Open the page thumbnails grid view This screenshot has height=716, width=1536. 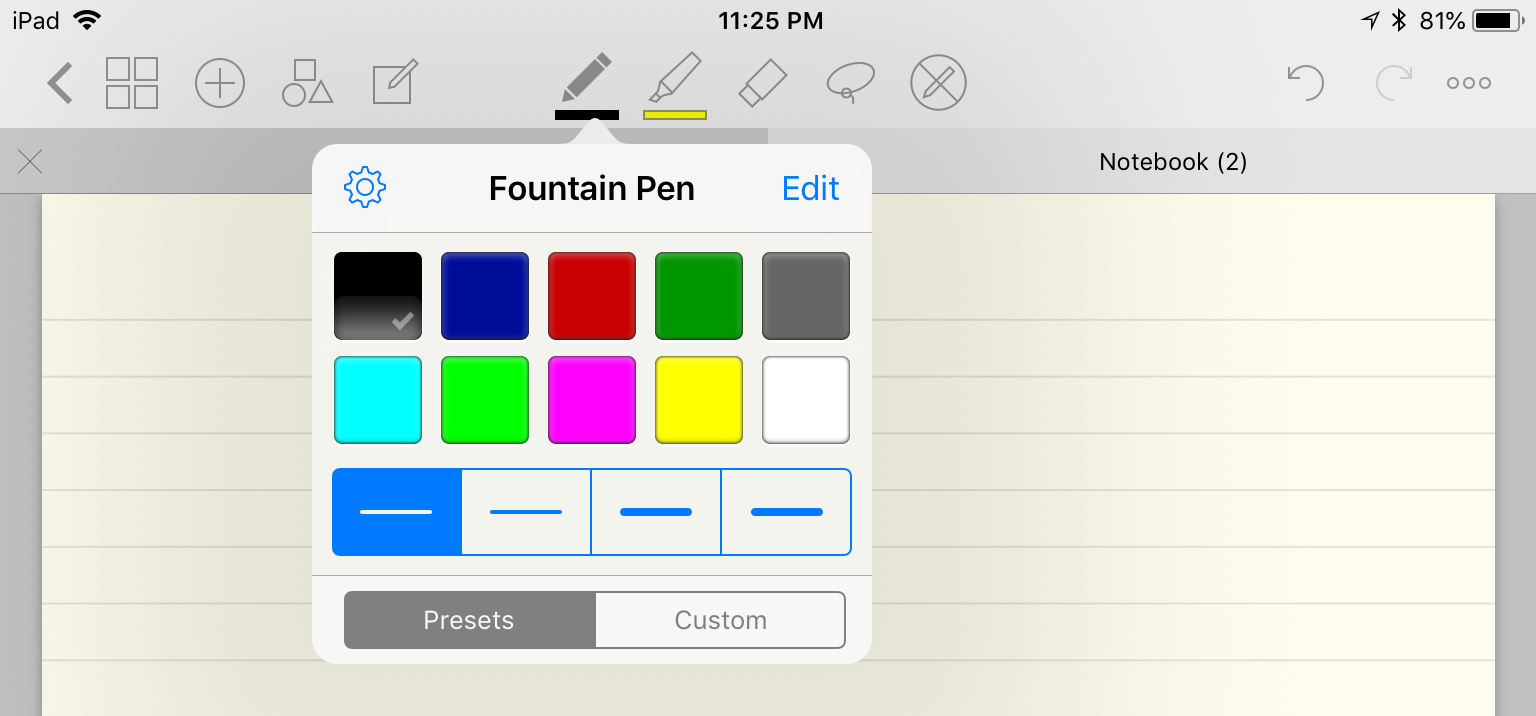pyautogui.click(x=132, y=83)
